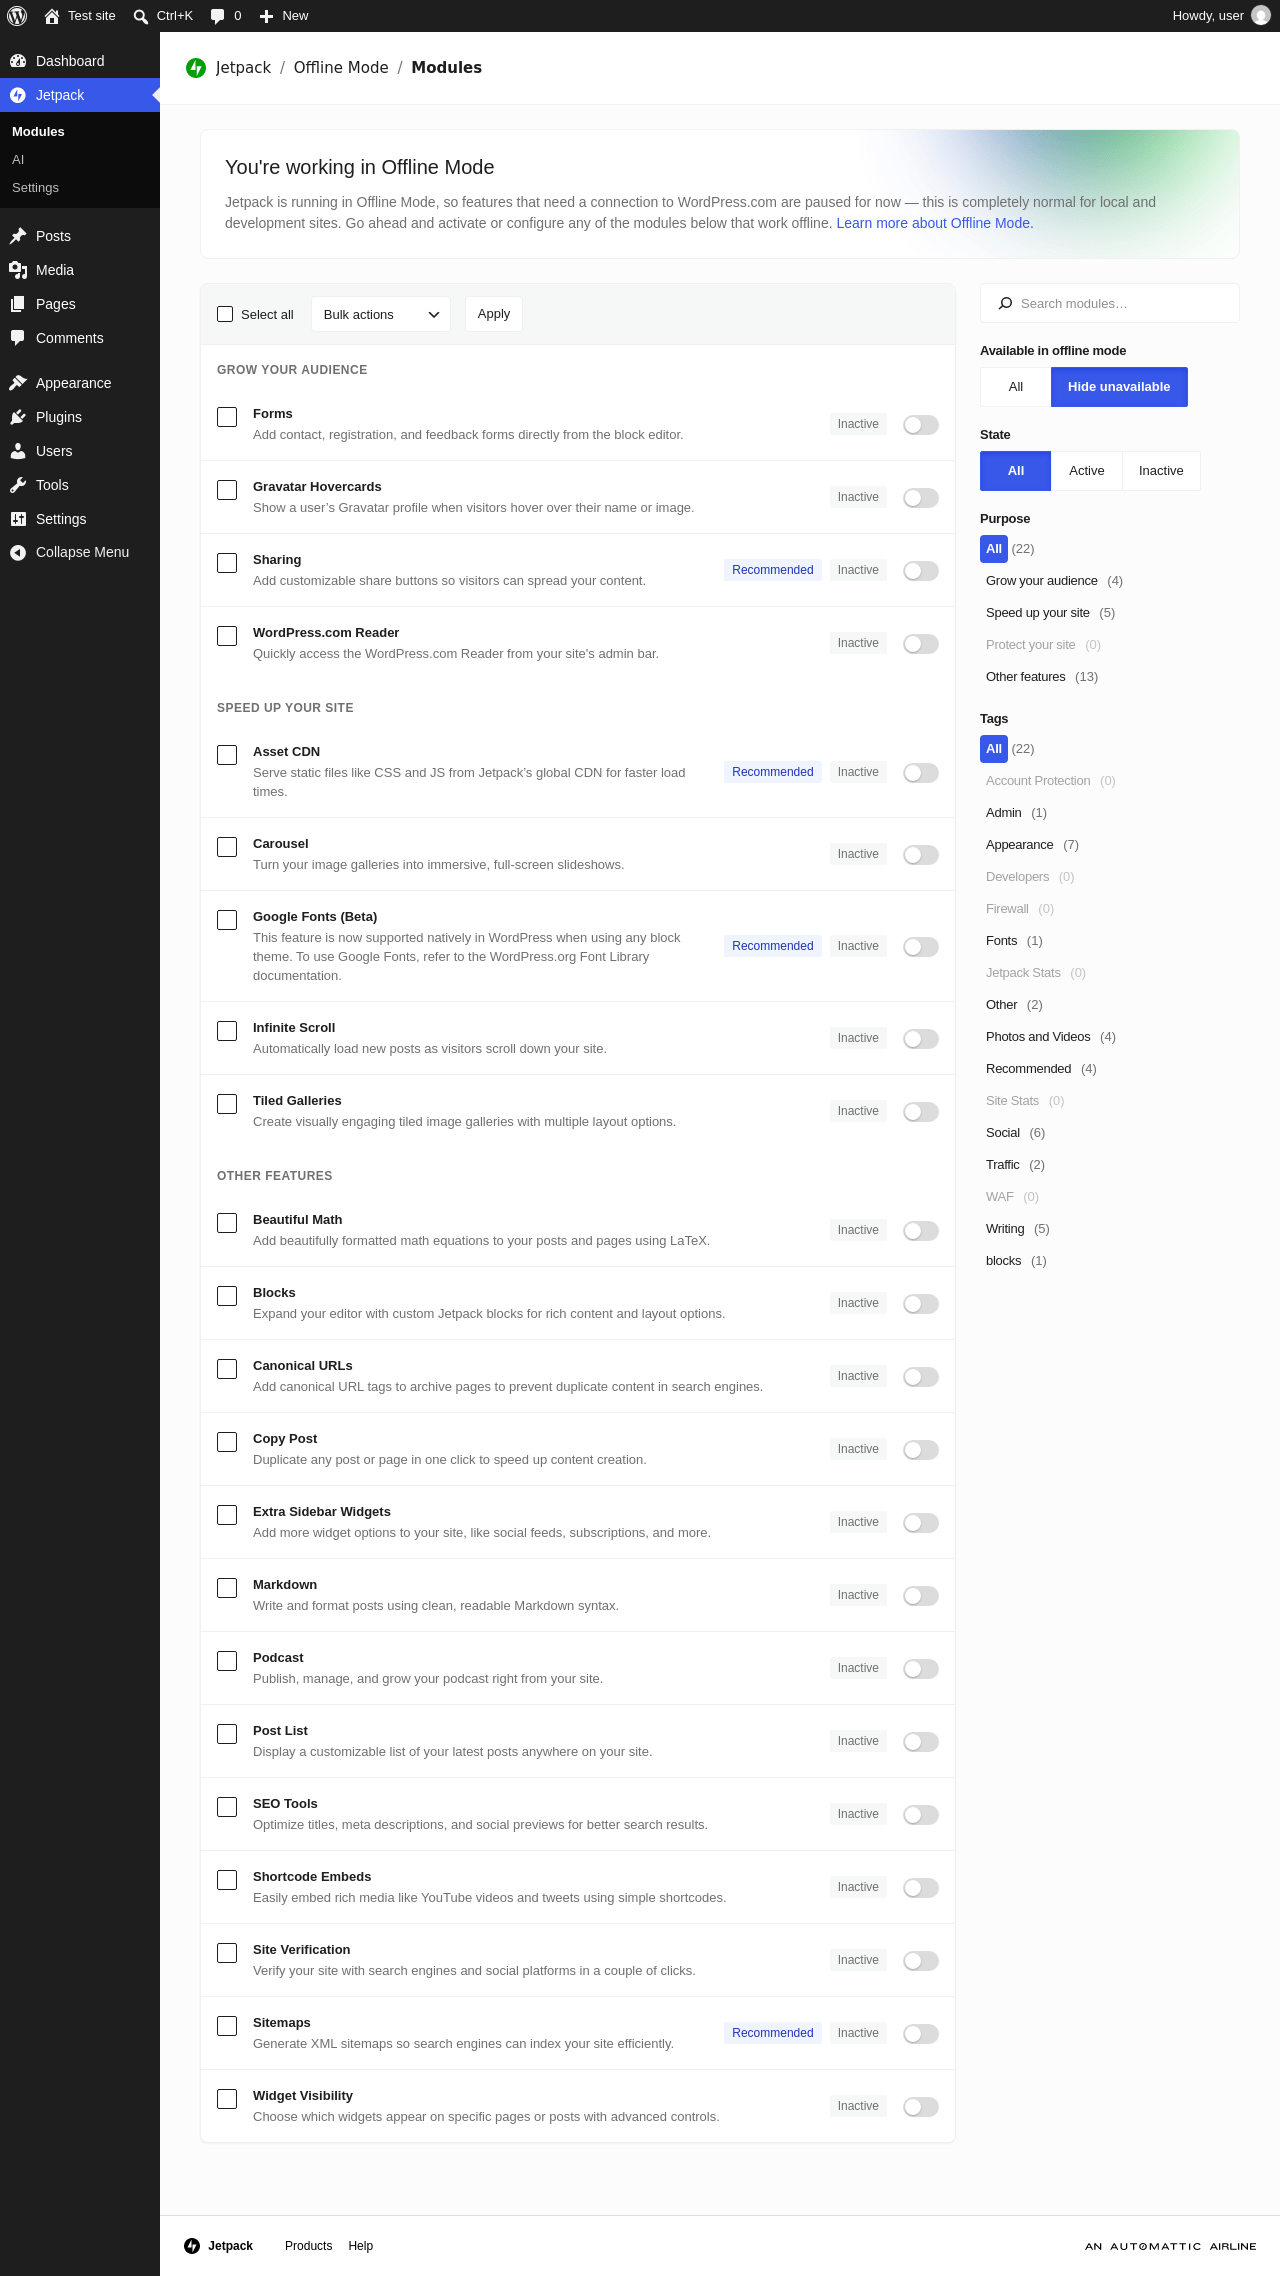The width and height of the screenshot is (1280, 2276).
Task: Click the Offline Mode breadcrumb
Action: point(341,67)
